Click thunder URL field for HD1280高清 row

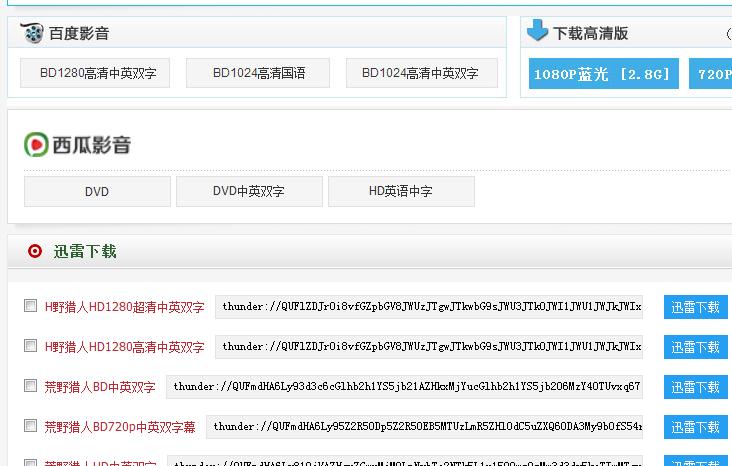[x=429, y=347]
